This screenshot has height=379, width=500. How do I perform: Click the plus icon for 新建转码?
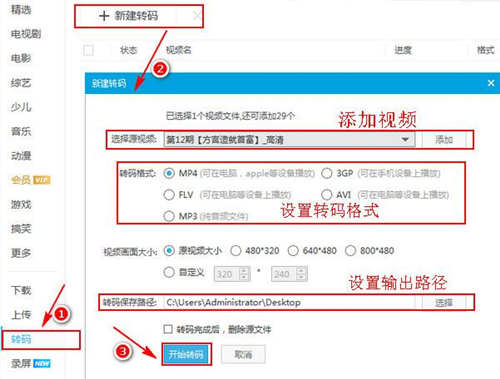[x=104, y=16]
